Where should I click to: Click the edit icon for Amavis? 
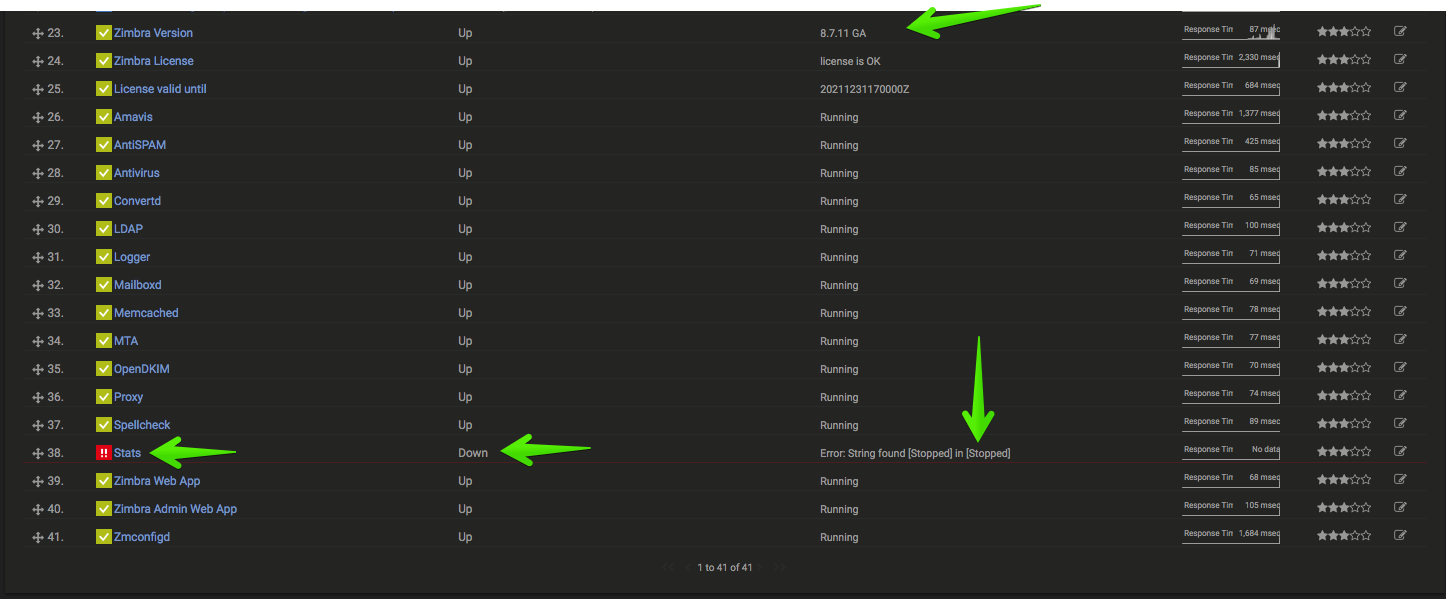[x=1400, y=116]
